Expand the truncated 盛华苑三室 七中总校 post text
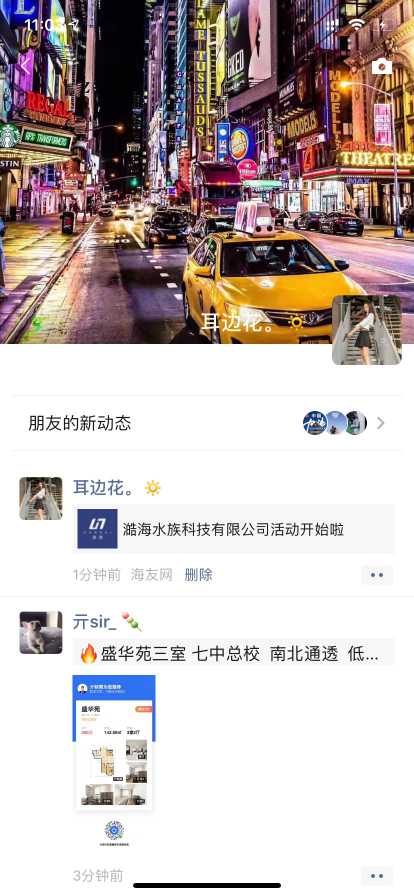The image size is (414, 896). (x=233, y=653)
